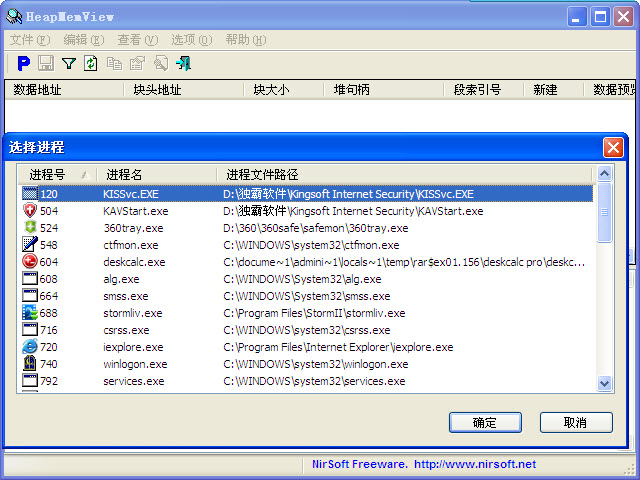Click the 360tray.exe green icon
This screenshot has width=640, height=480.
(30, 228)
